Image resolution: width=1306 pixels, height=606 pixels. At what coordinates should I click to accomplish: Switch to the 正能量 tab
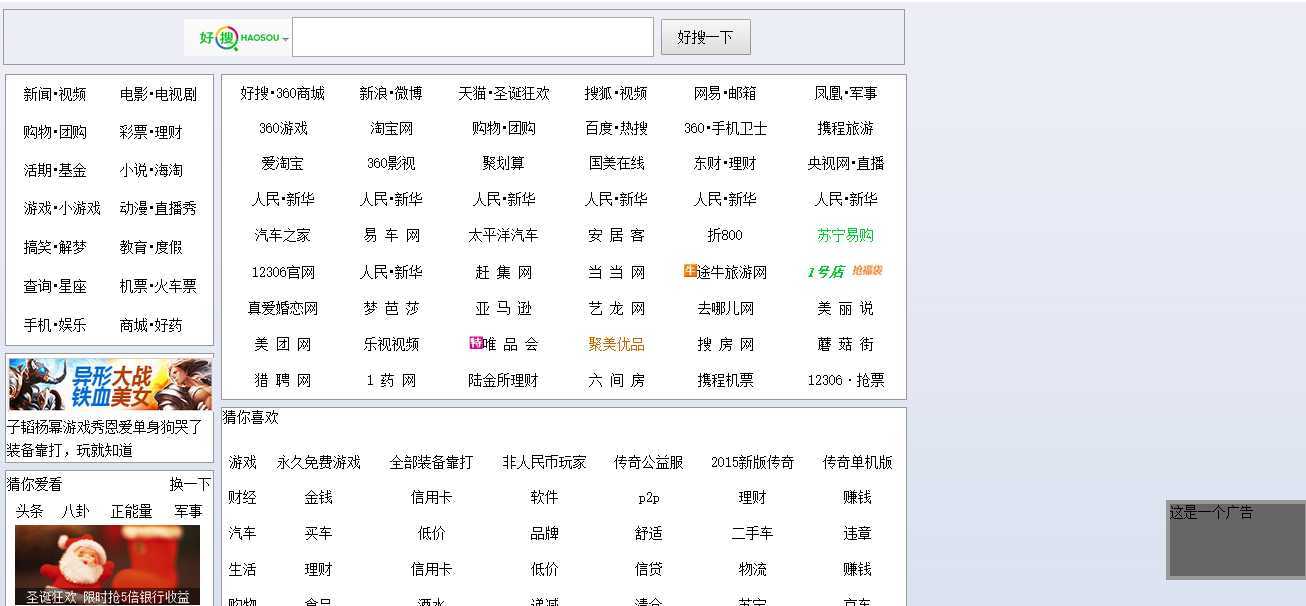click(x=132, y=511)
